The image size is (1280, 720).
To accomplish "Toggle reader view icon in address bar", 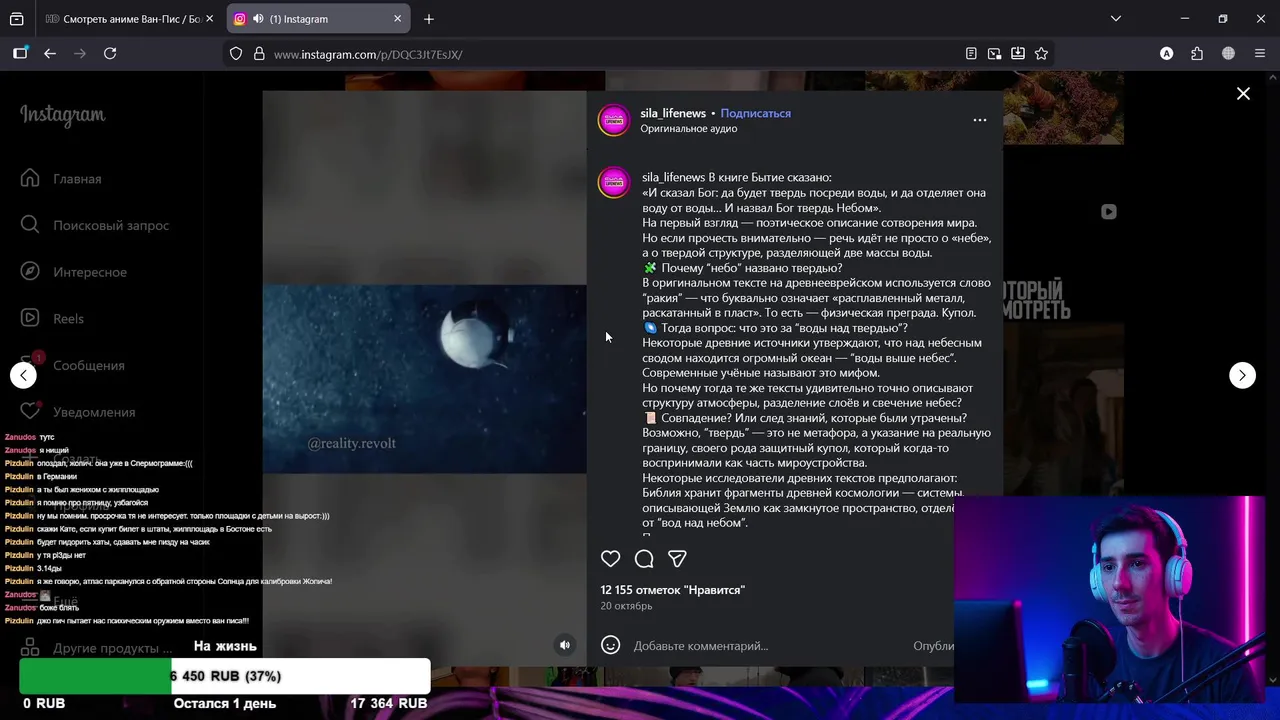I will 971,54.
